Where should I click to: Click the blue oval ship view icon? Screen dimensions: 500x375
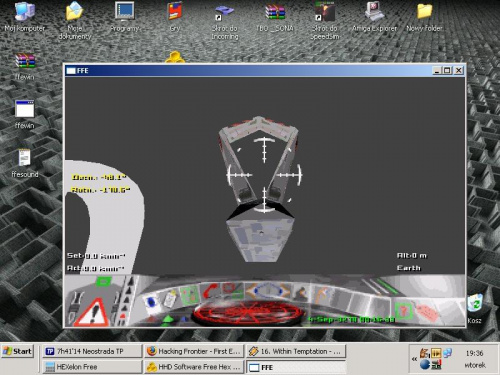(268, 290)
